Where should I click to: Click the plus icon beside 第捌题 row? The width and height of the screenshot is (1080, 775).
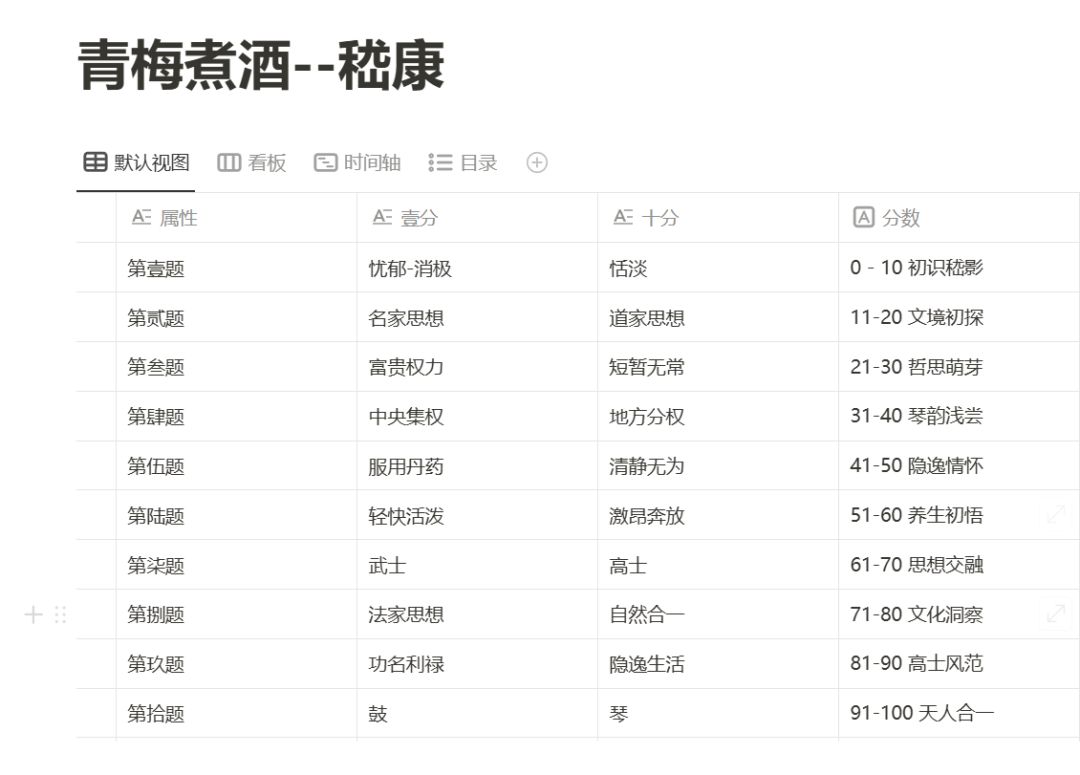33,614
